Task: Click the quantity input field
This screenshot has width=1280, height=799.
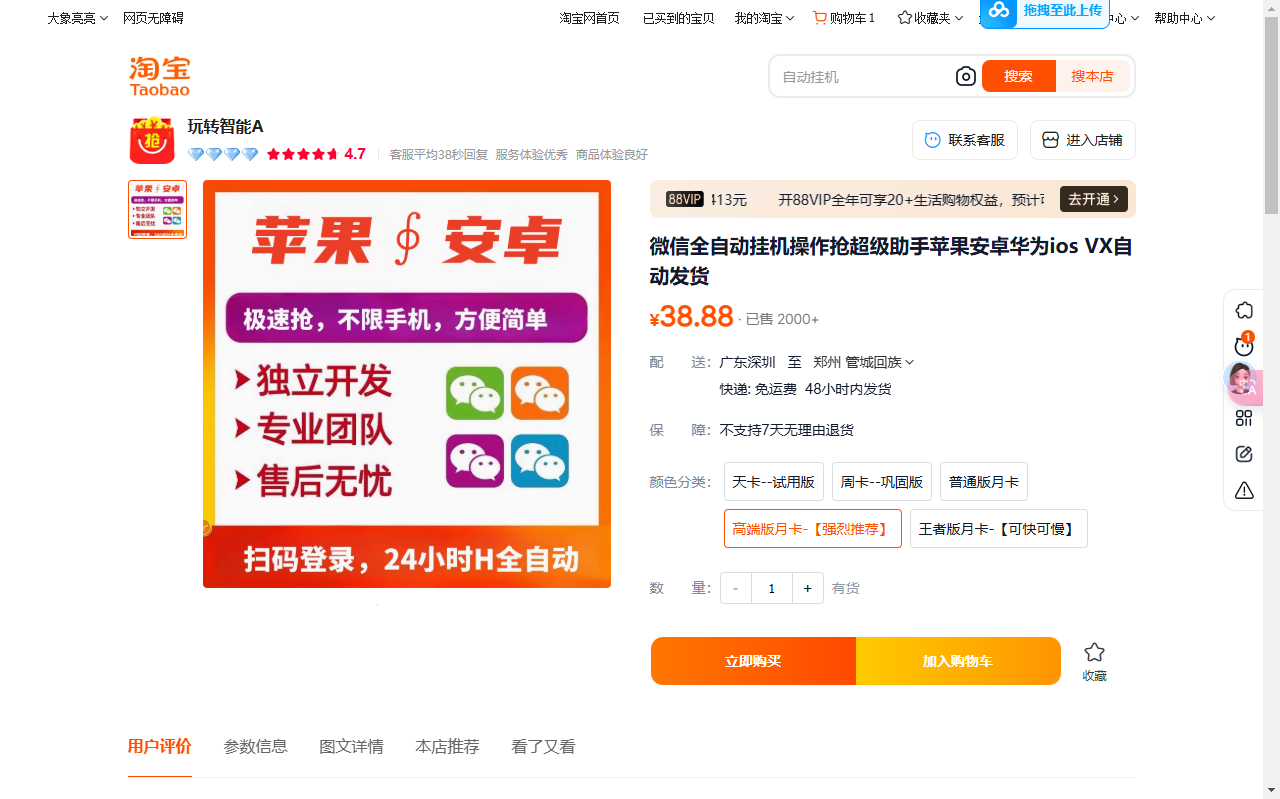Action: pyautogui.click(x=772, y=588)
